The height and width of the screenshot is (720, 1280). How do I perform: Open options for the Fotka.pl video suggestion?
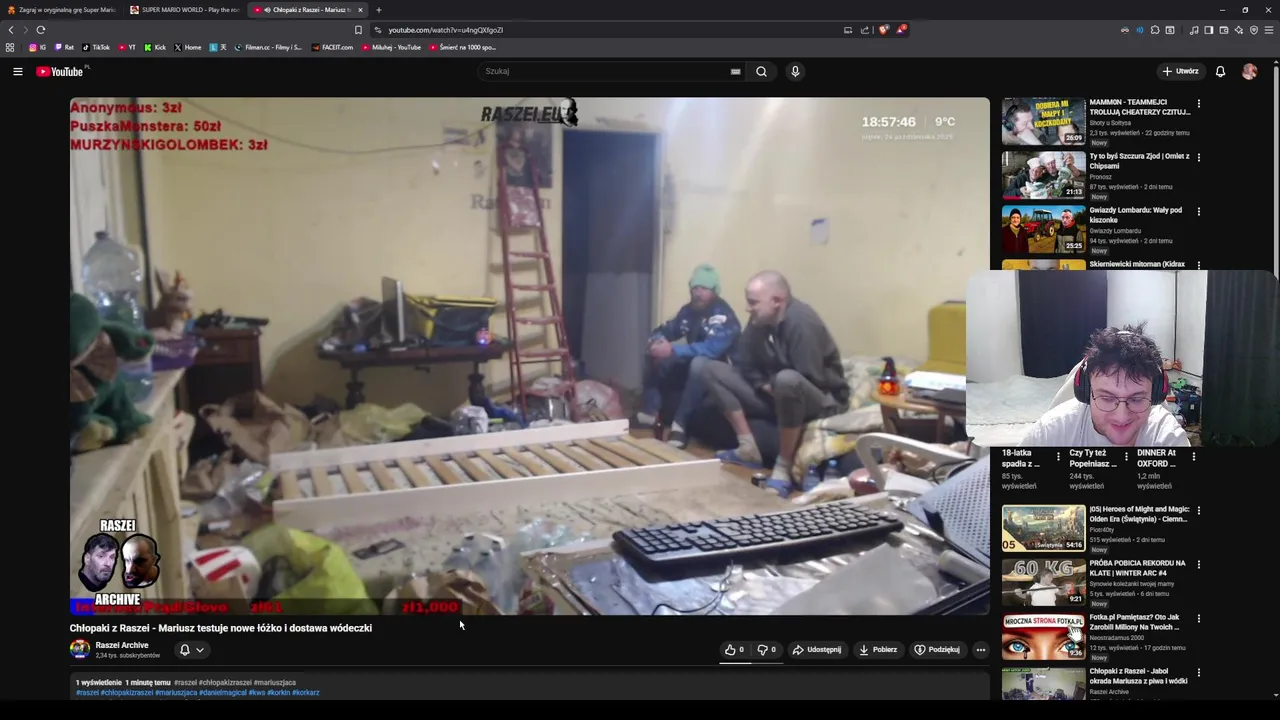coord(1198,618)
